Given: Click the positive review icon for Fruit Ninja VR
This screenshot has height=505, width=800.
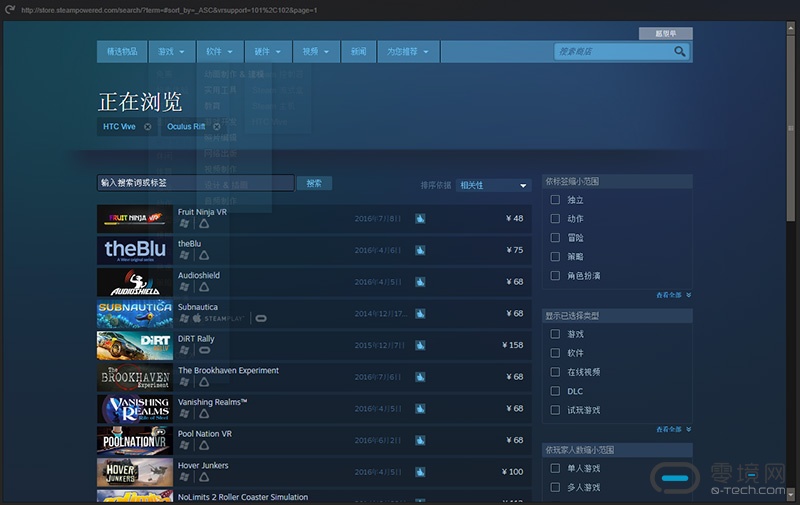Looking at the screenshot, I should click(420, 218).
